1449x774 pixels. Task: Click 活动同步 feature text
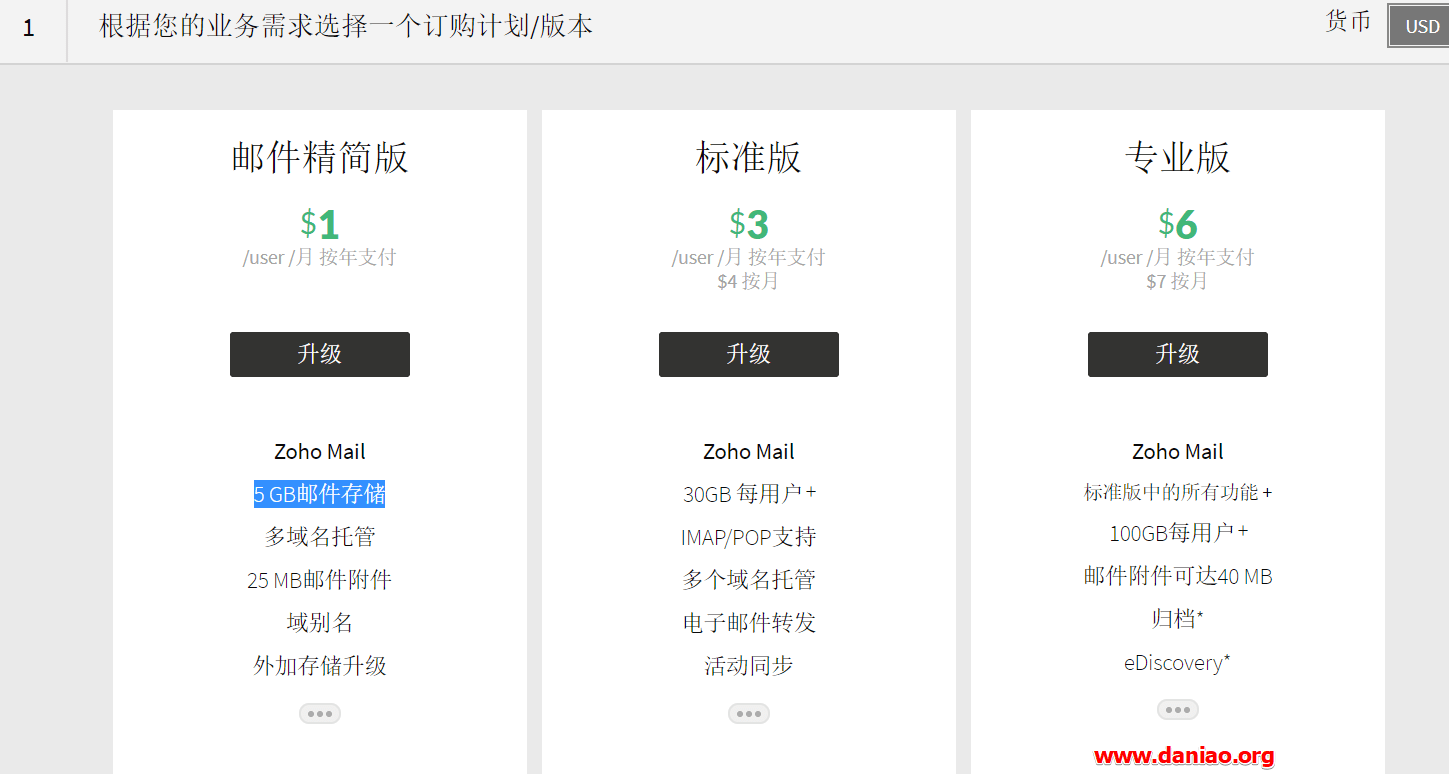pos(749,666)
